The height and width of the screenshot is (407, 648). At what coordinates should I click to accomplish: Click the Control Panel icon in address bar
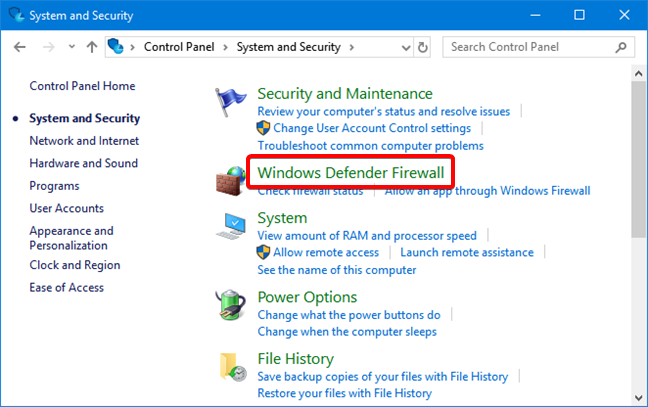click(116, 47)
